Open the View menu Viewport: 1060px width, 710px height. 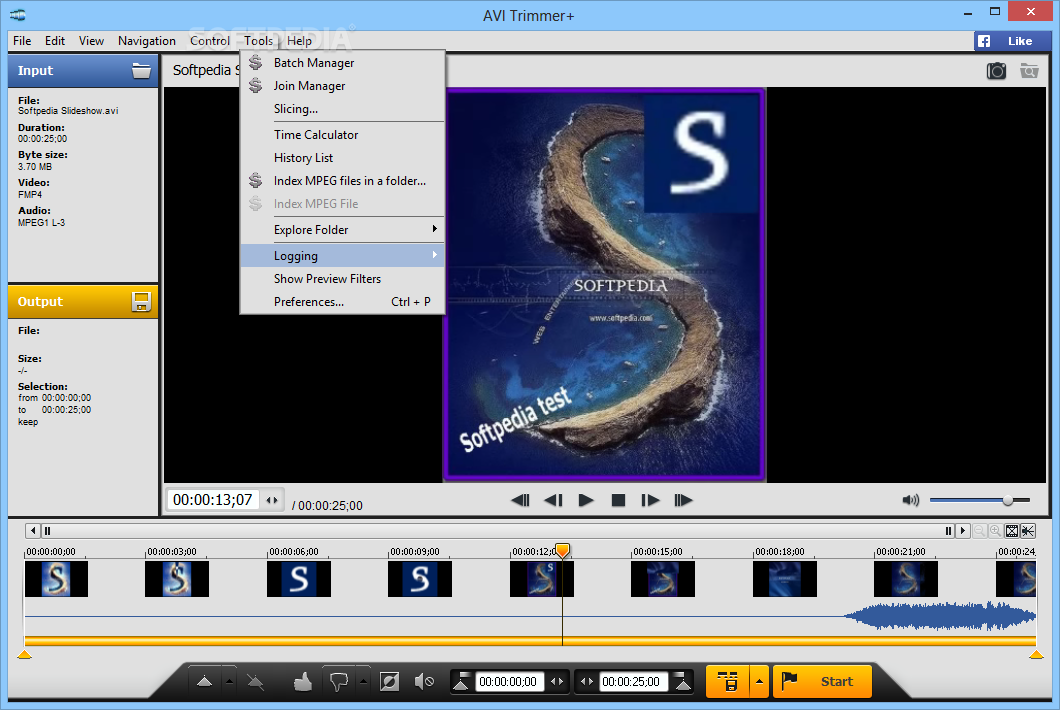[x=91, y=41]
